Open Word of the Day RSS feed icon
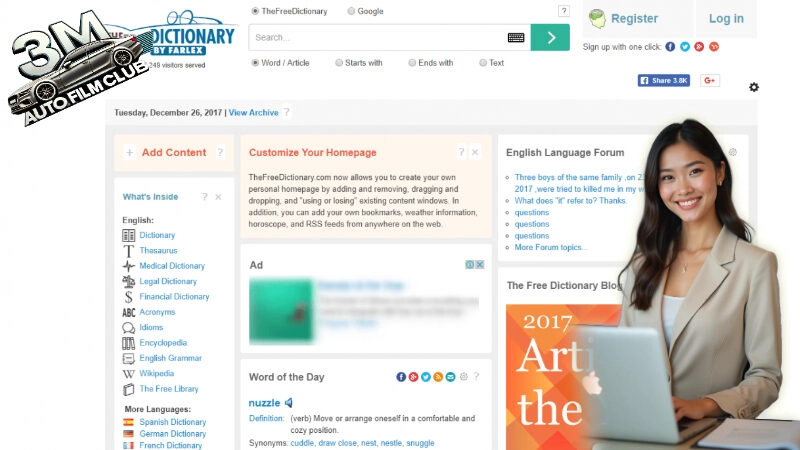Viewport: 800px width, 450px height. 438,377
